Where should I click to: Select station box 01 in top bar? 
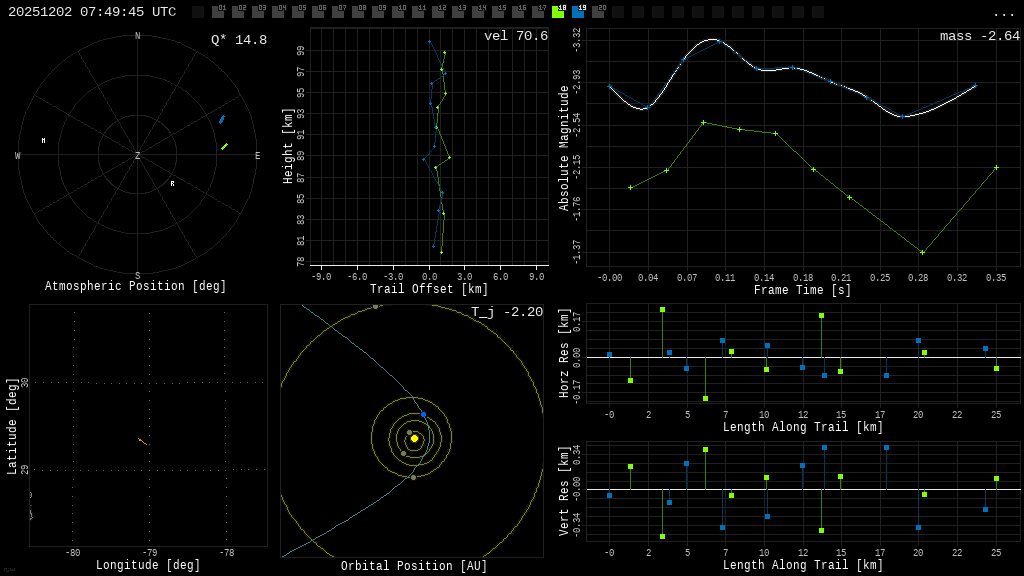click(x=218, y=12)
